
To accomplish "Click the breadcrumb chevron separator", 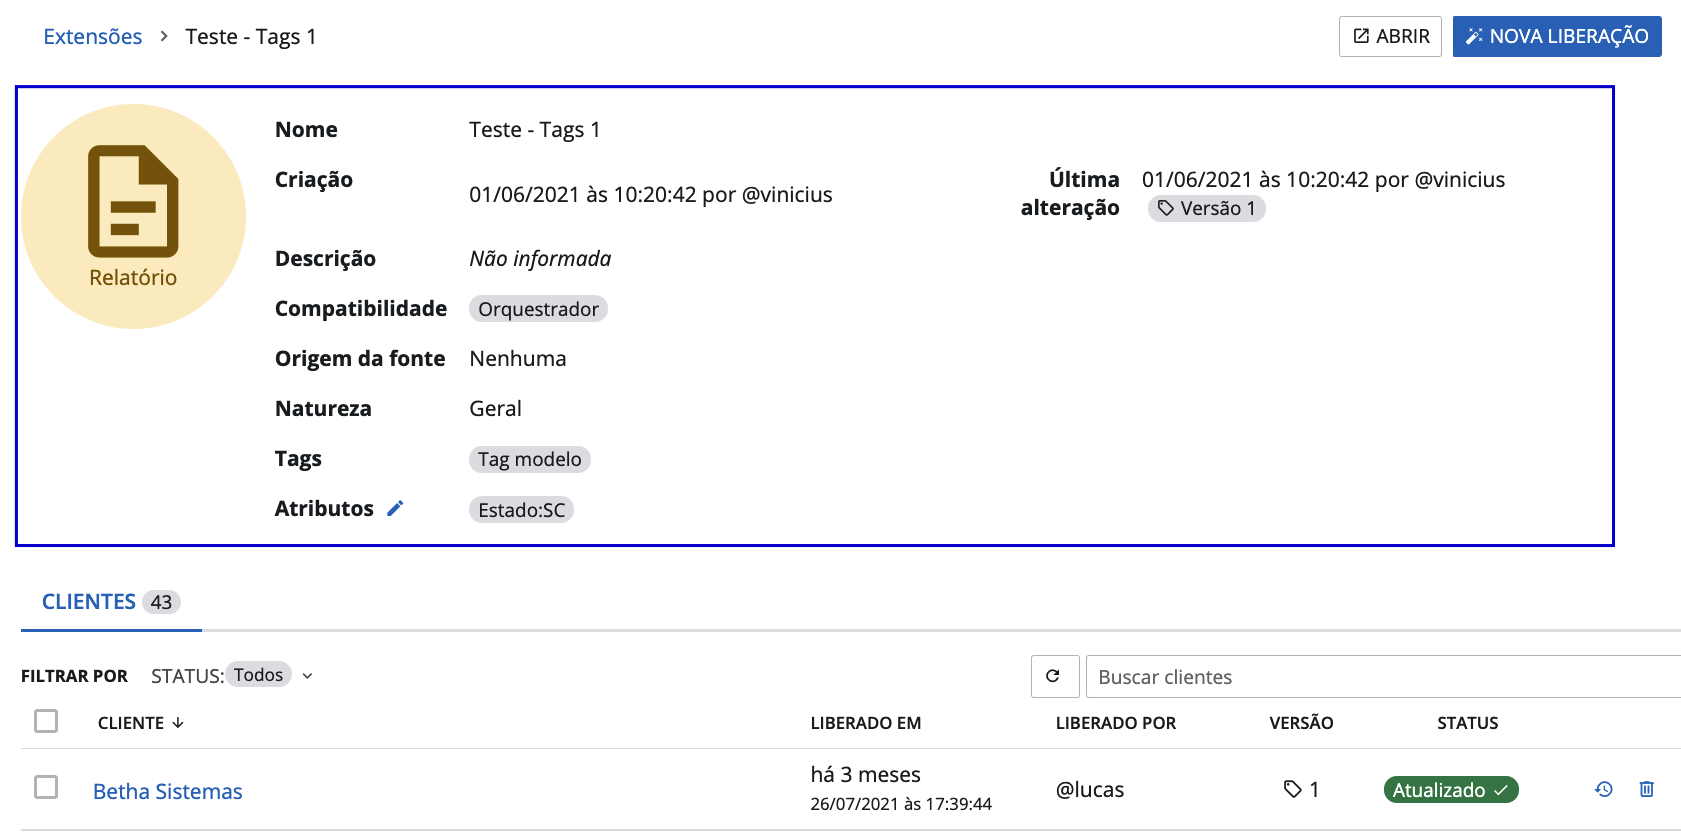I will pyautogui.click(x=164, y=36).
